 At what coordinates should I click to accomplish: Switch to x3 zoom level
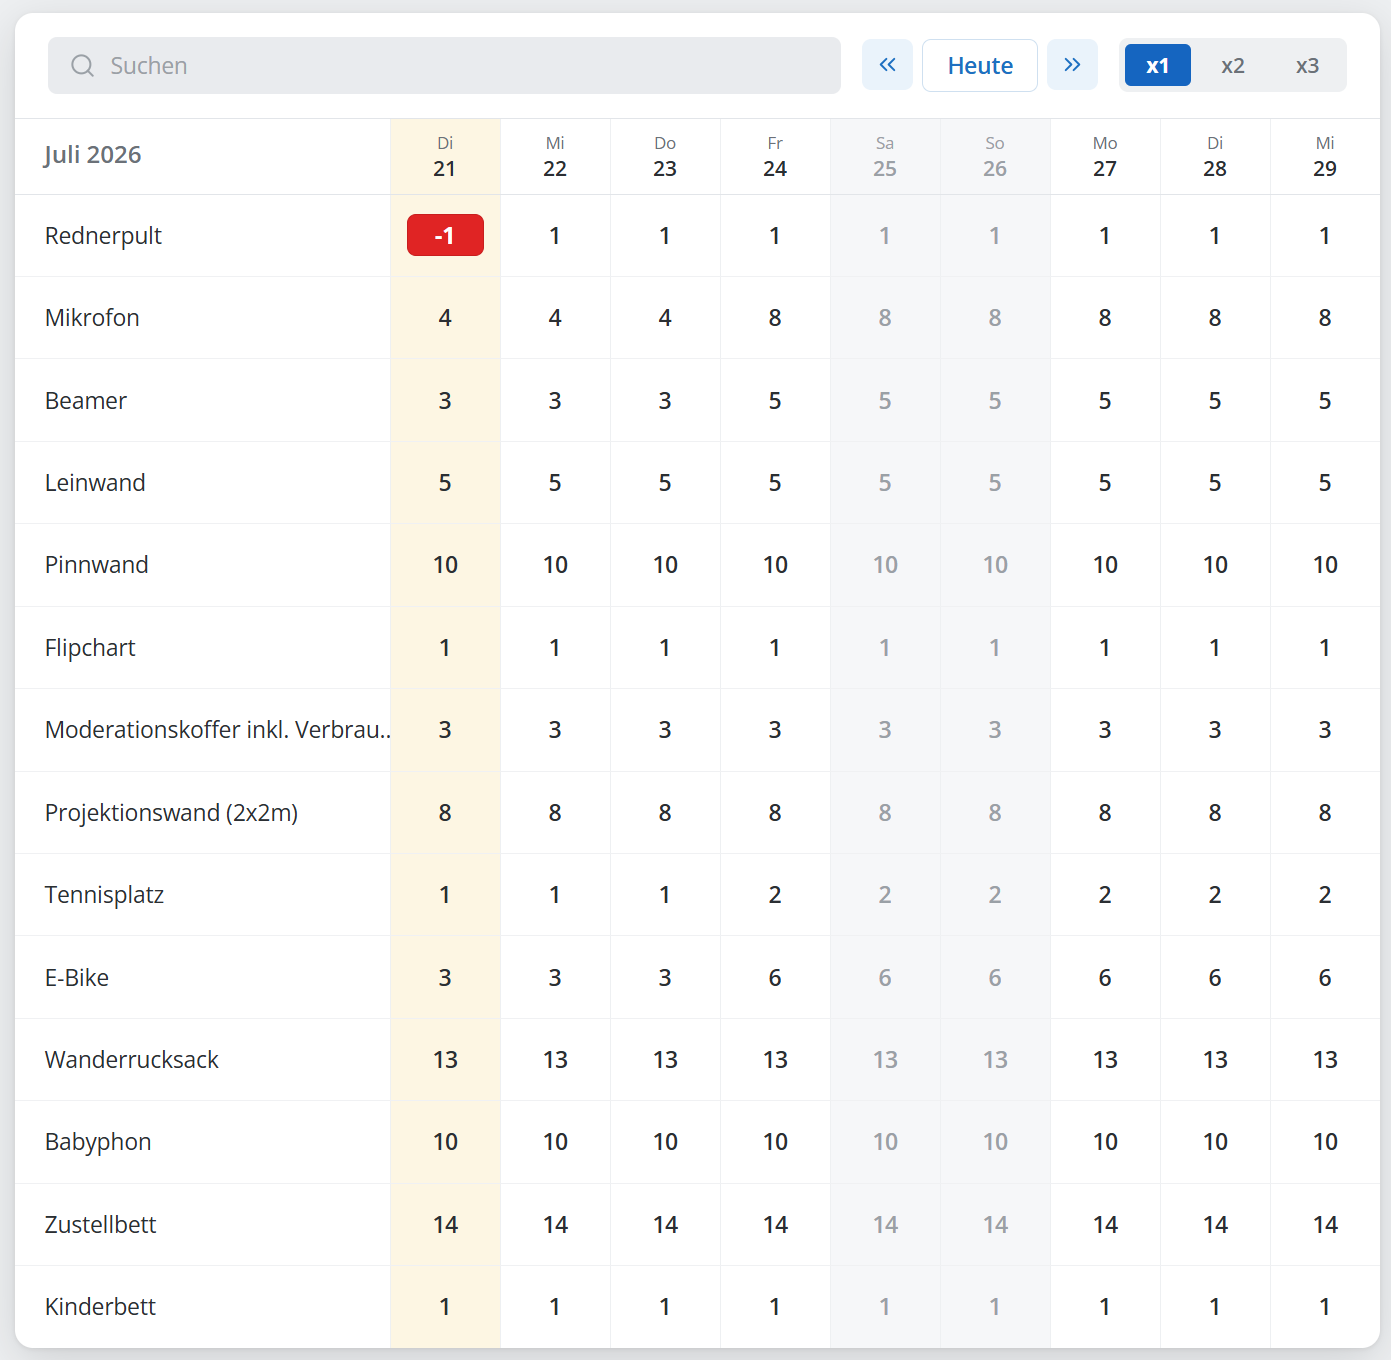click(x=1307, y=65)
